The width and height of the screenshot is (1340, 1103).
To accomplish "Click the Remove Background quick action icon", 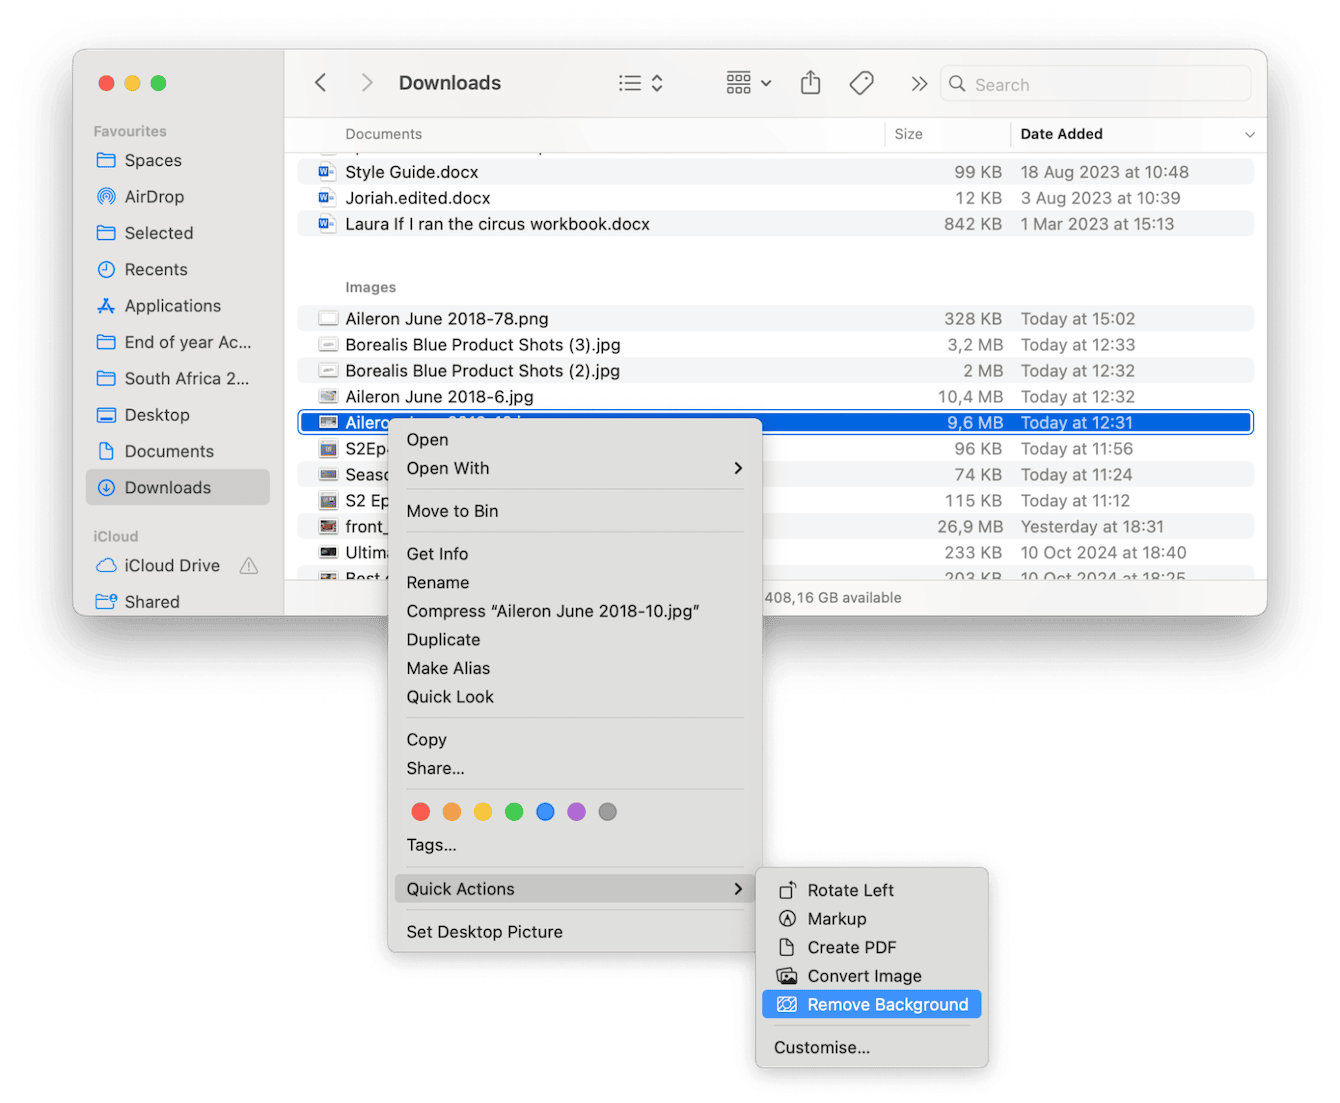I will pos(790,1004).
